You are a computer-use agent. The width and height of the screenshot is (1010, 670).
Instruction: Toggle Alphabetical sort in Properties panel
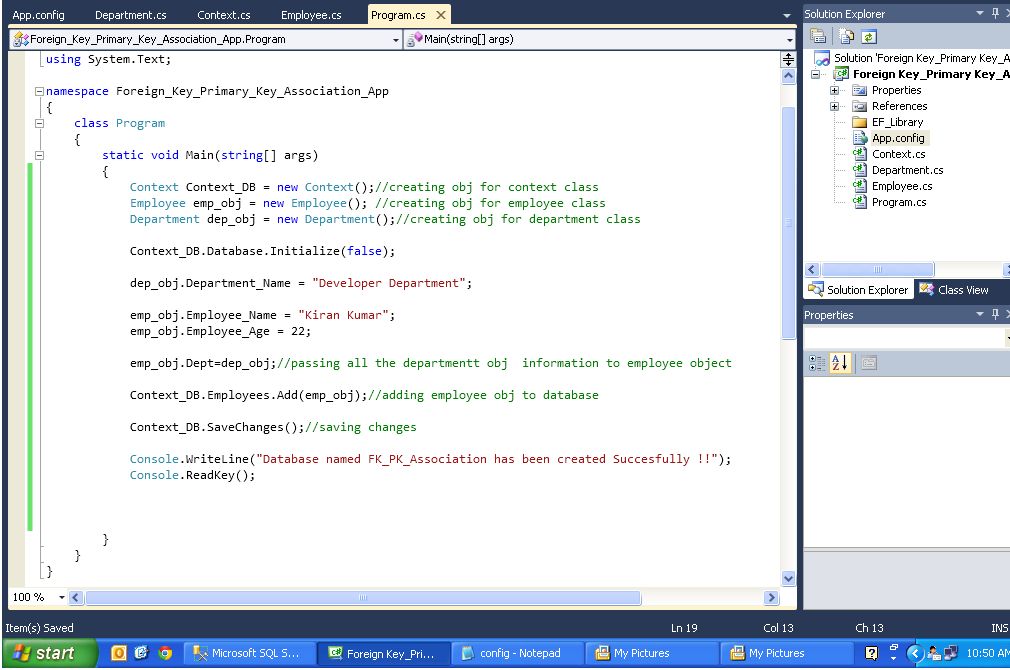[x=840, y=363]
